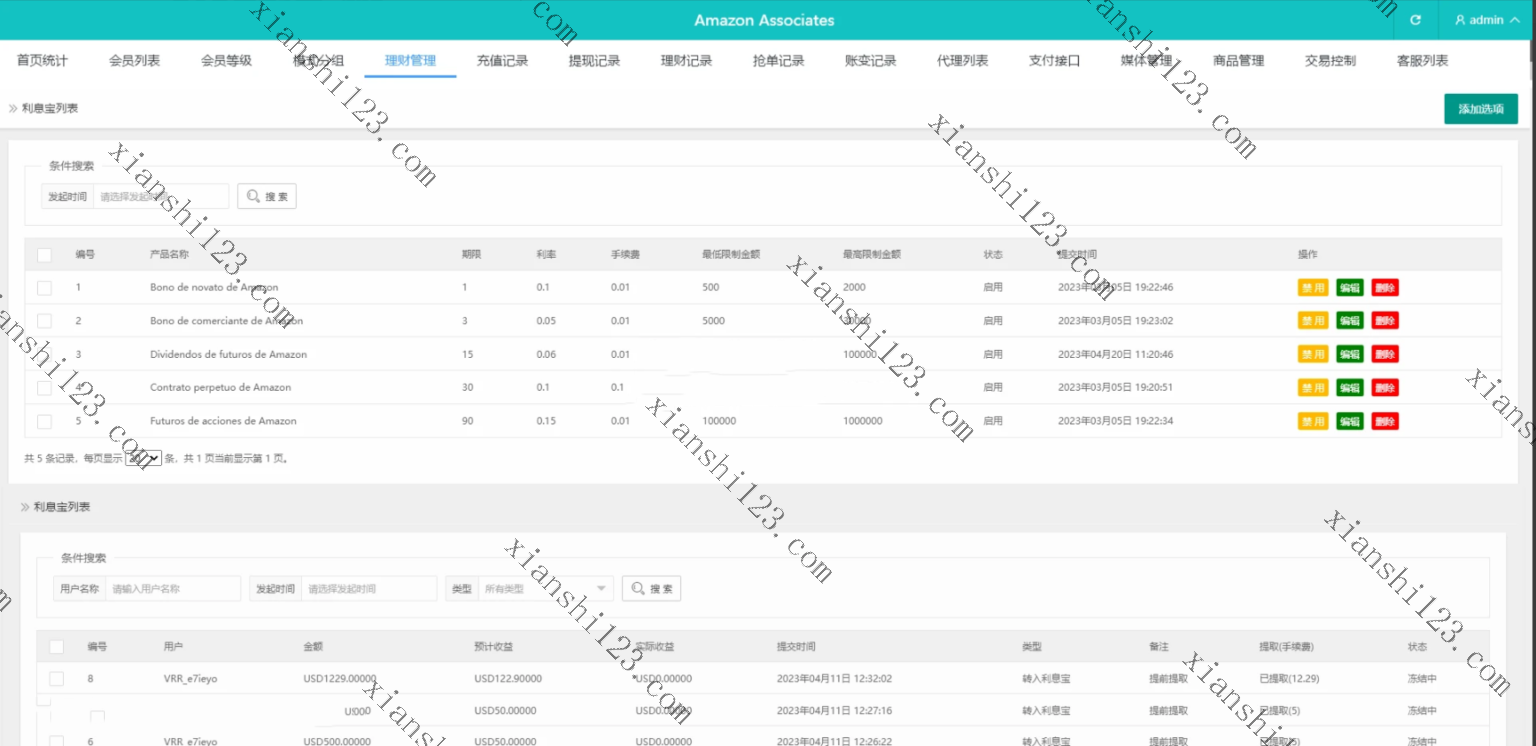Viewport: 1536px width, 746px height.
Task: Toggle select-all checkbox in lower table header
Action: (x=56, y=647)
